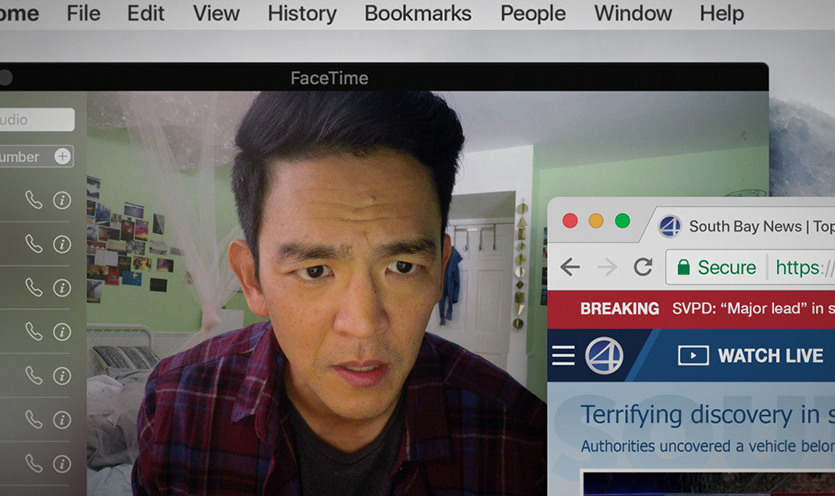Screen dimensions: 835x496
Task: Go back in the browser
Action: 570,266
